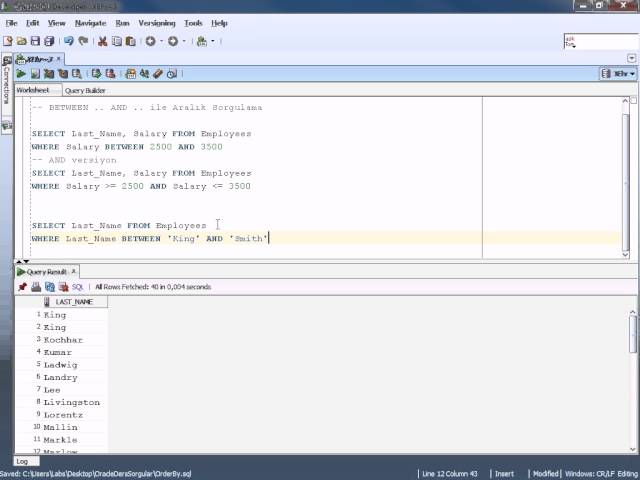Open the View menu
This screenshot has height=480, width=640.
click(56, 23)
